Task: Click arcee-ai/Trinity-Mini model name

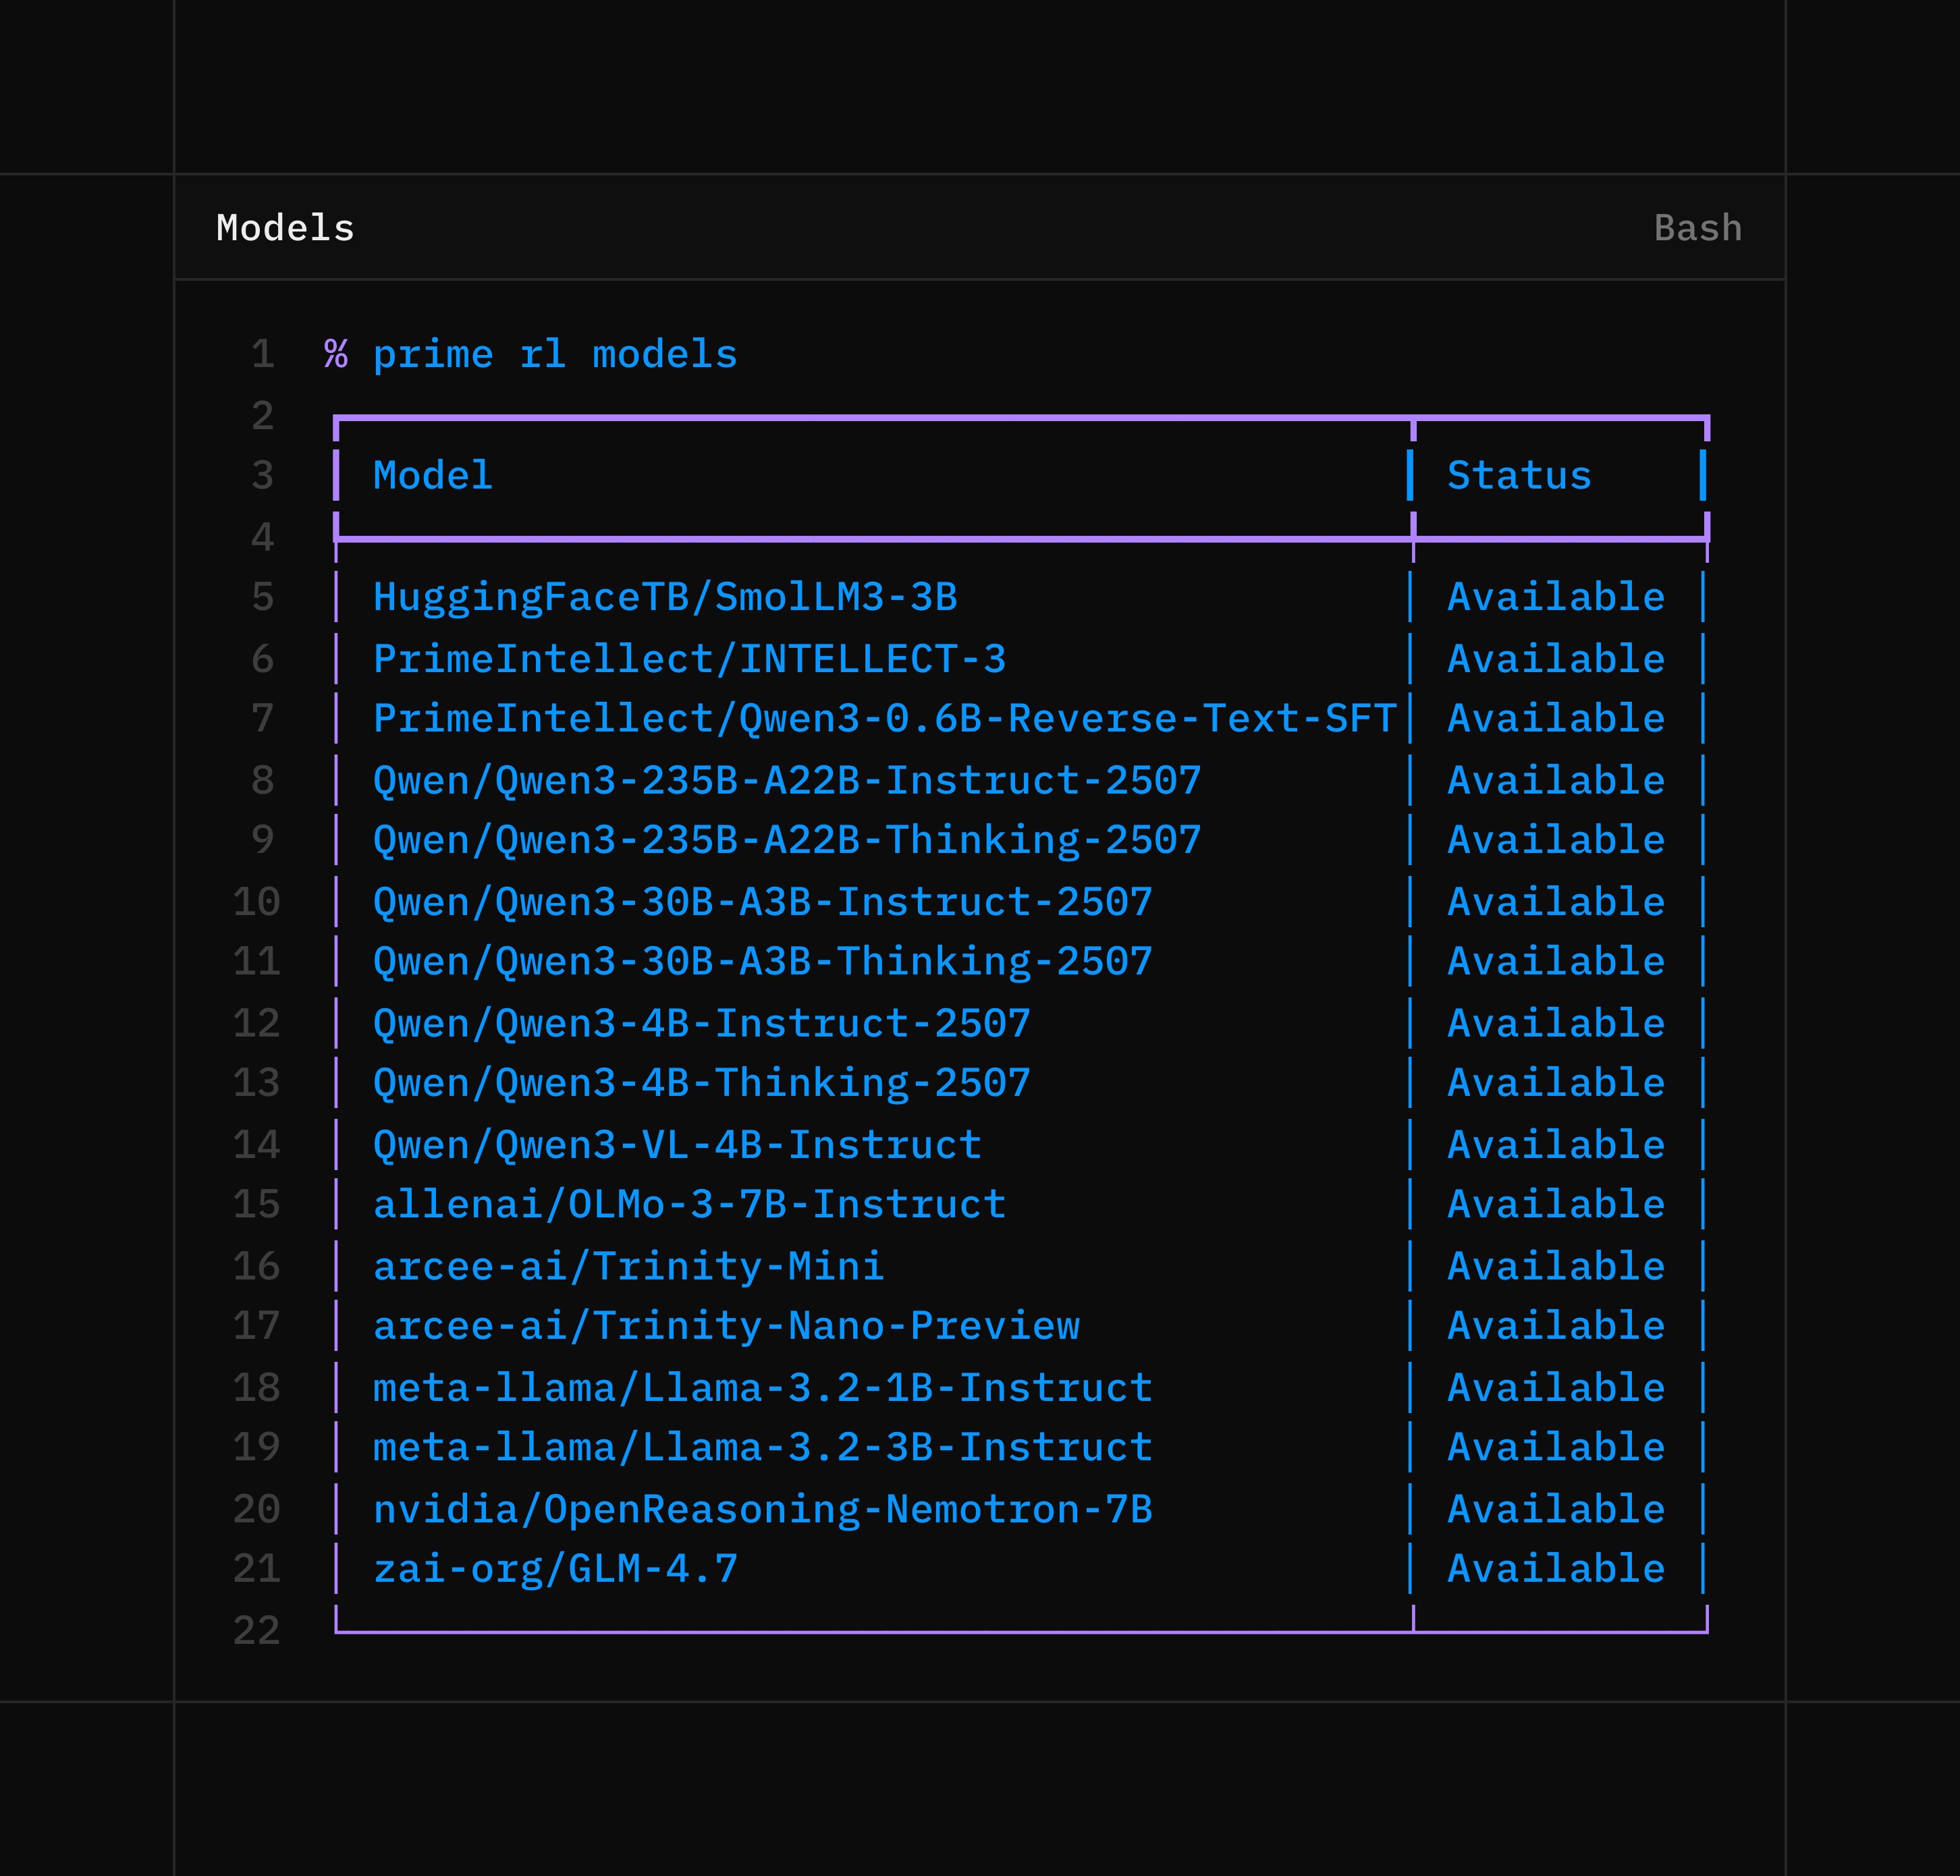Action: [x=628, y=1266]
